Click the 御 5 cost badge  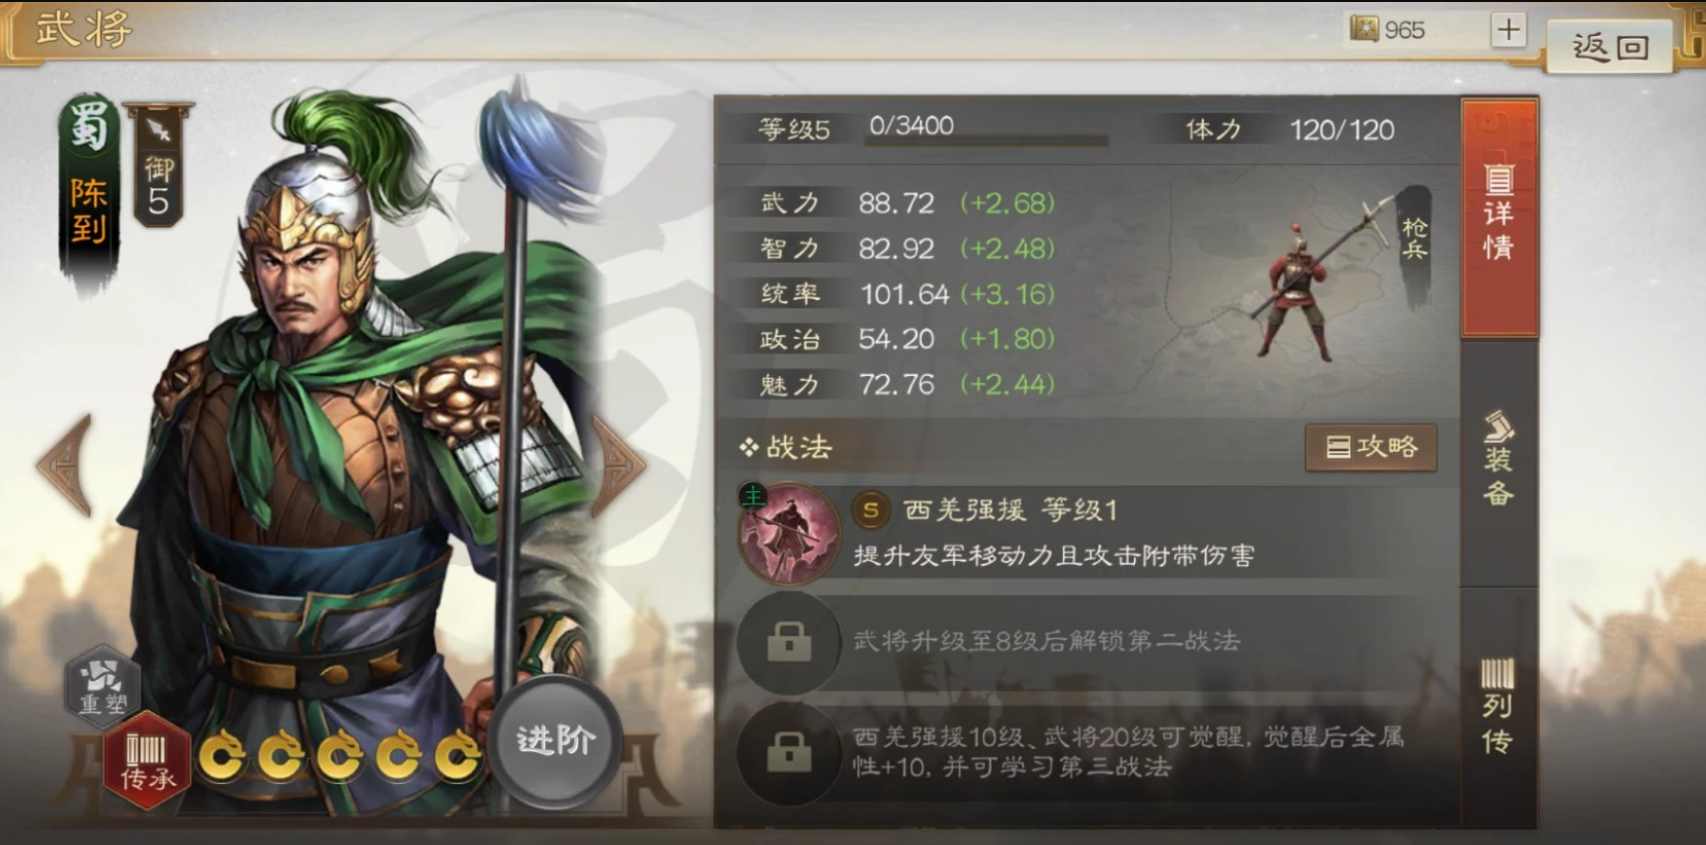coord(159,165)
